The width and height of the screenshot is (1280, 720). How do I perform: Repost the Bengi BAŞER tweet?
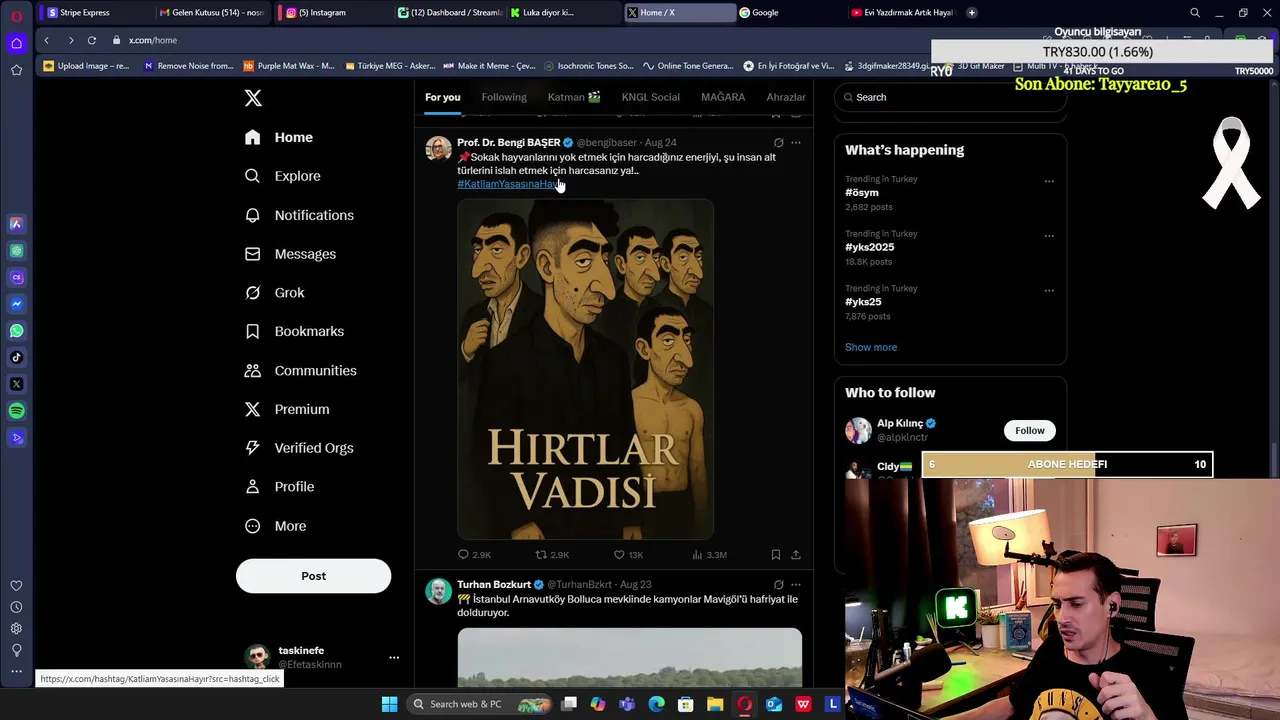click(552, 555)
